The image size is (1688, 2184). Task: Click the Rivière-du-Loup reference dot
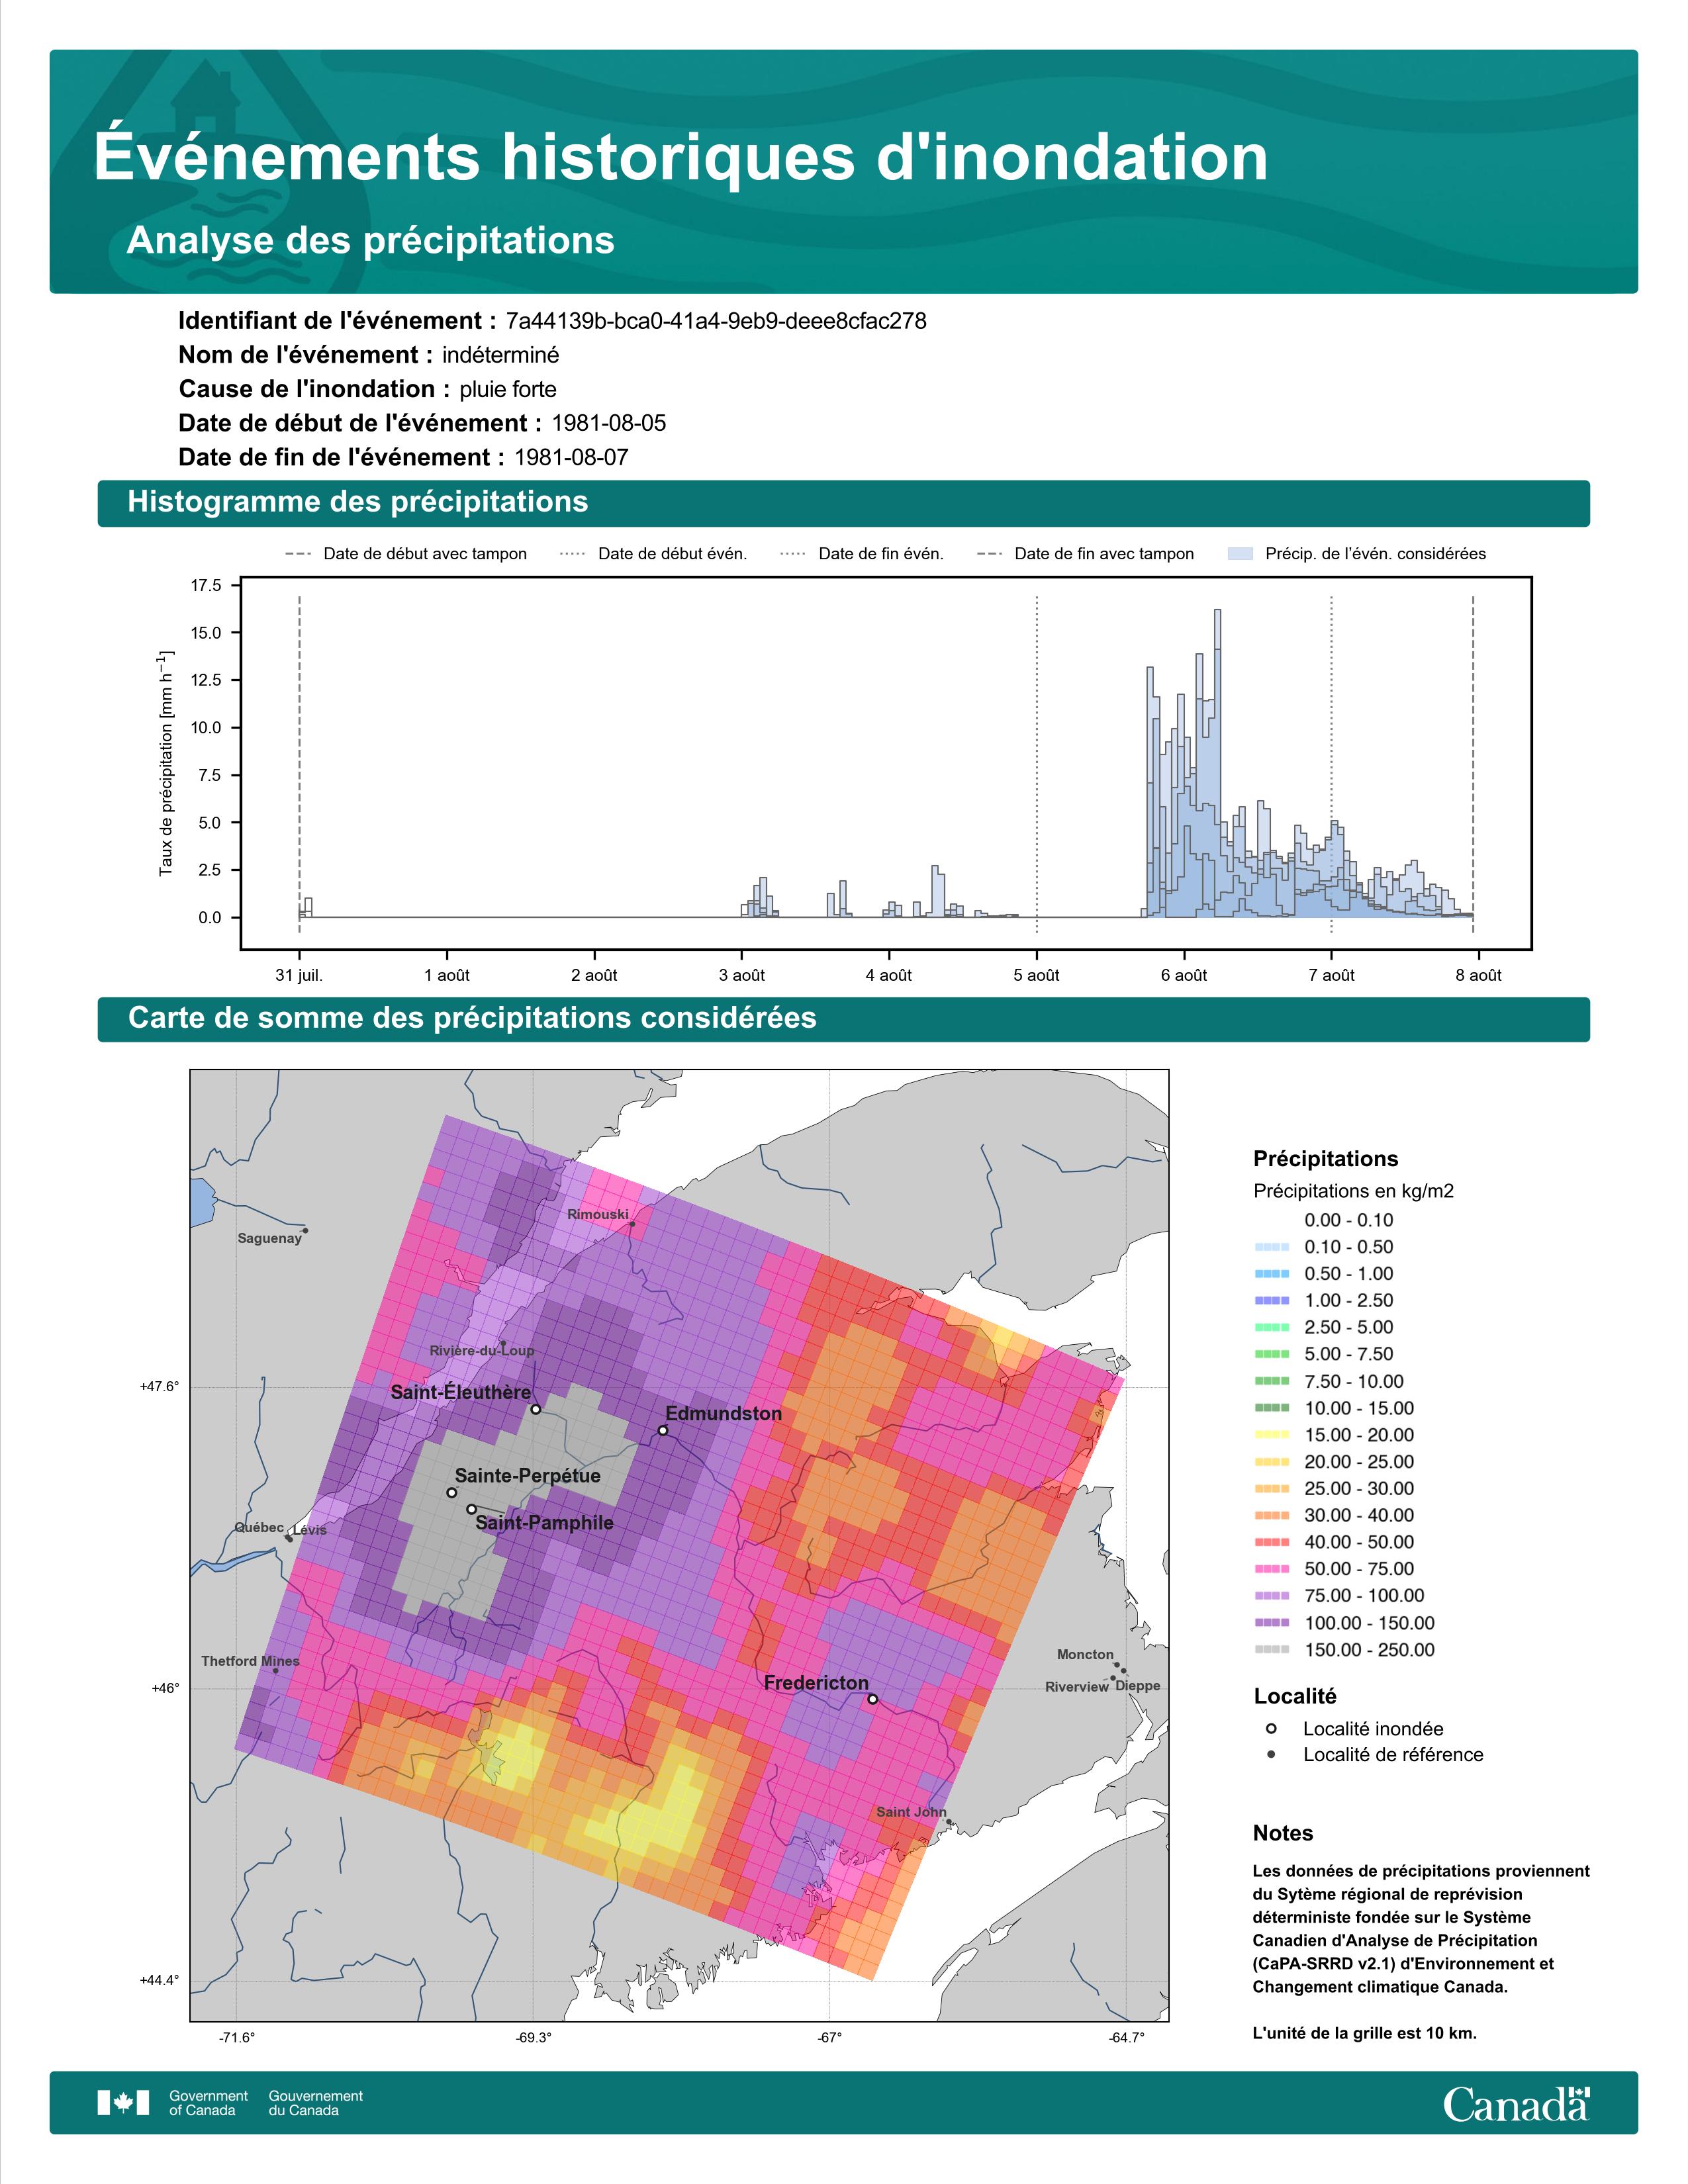click(x=503, y=1343)
